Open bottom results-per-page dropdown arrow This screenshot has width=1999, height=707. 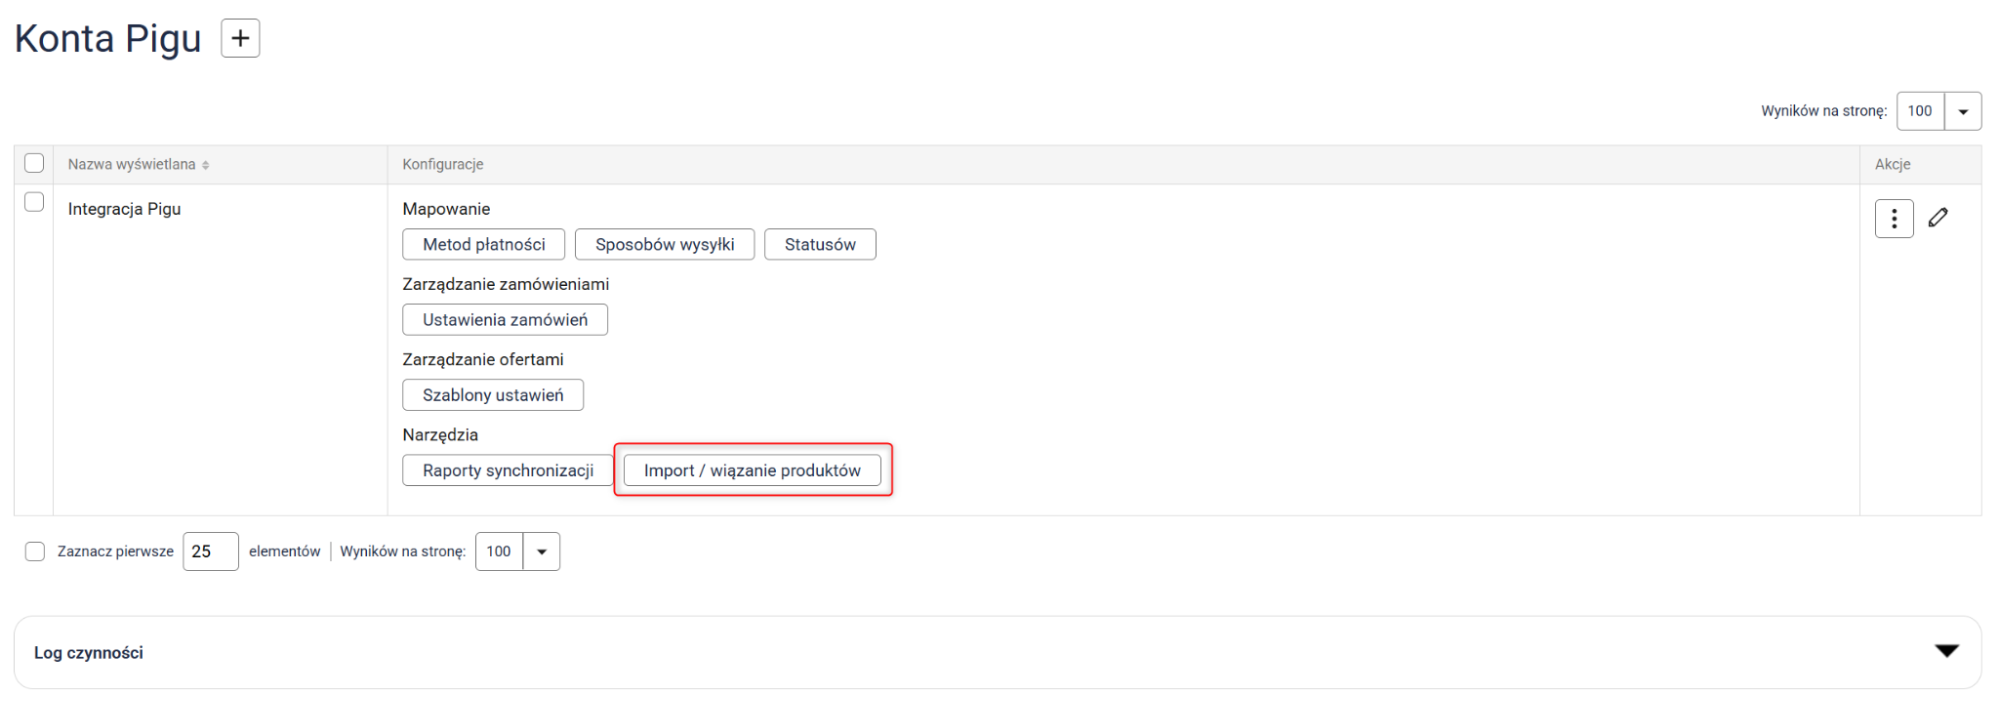(541, 552)
